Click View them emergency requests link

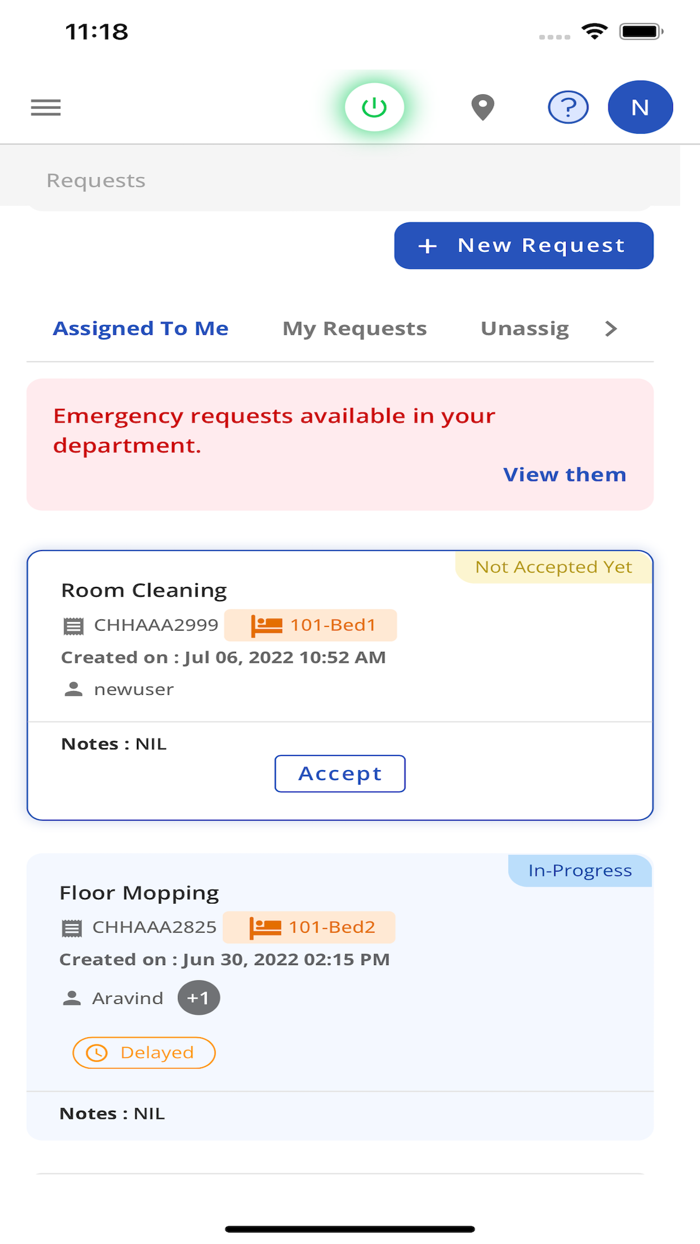[564, 474]
